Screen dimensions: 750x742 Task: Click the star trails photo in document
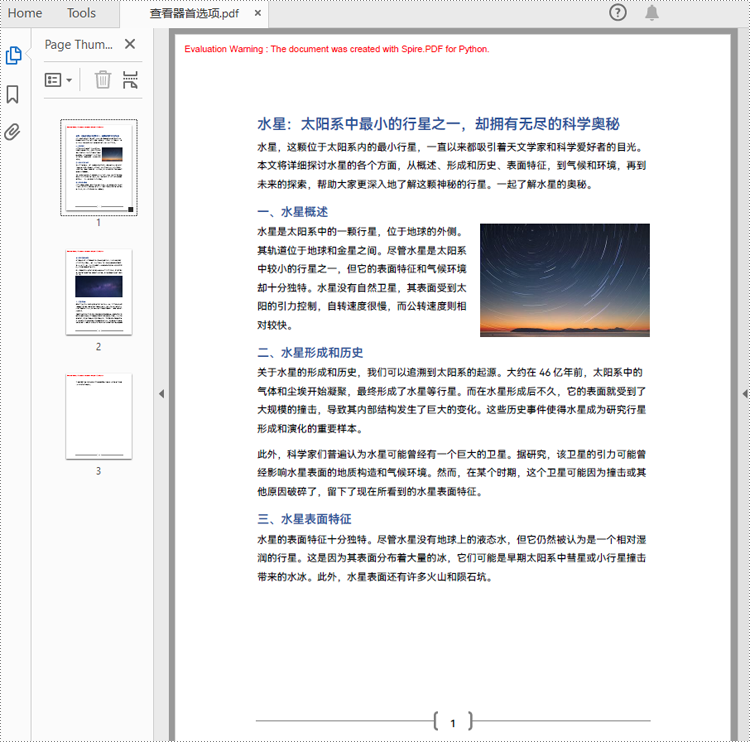(x=564, y=280)
